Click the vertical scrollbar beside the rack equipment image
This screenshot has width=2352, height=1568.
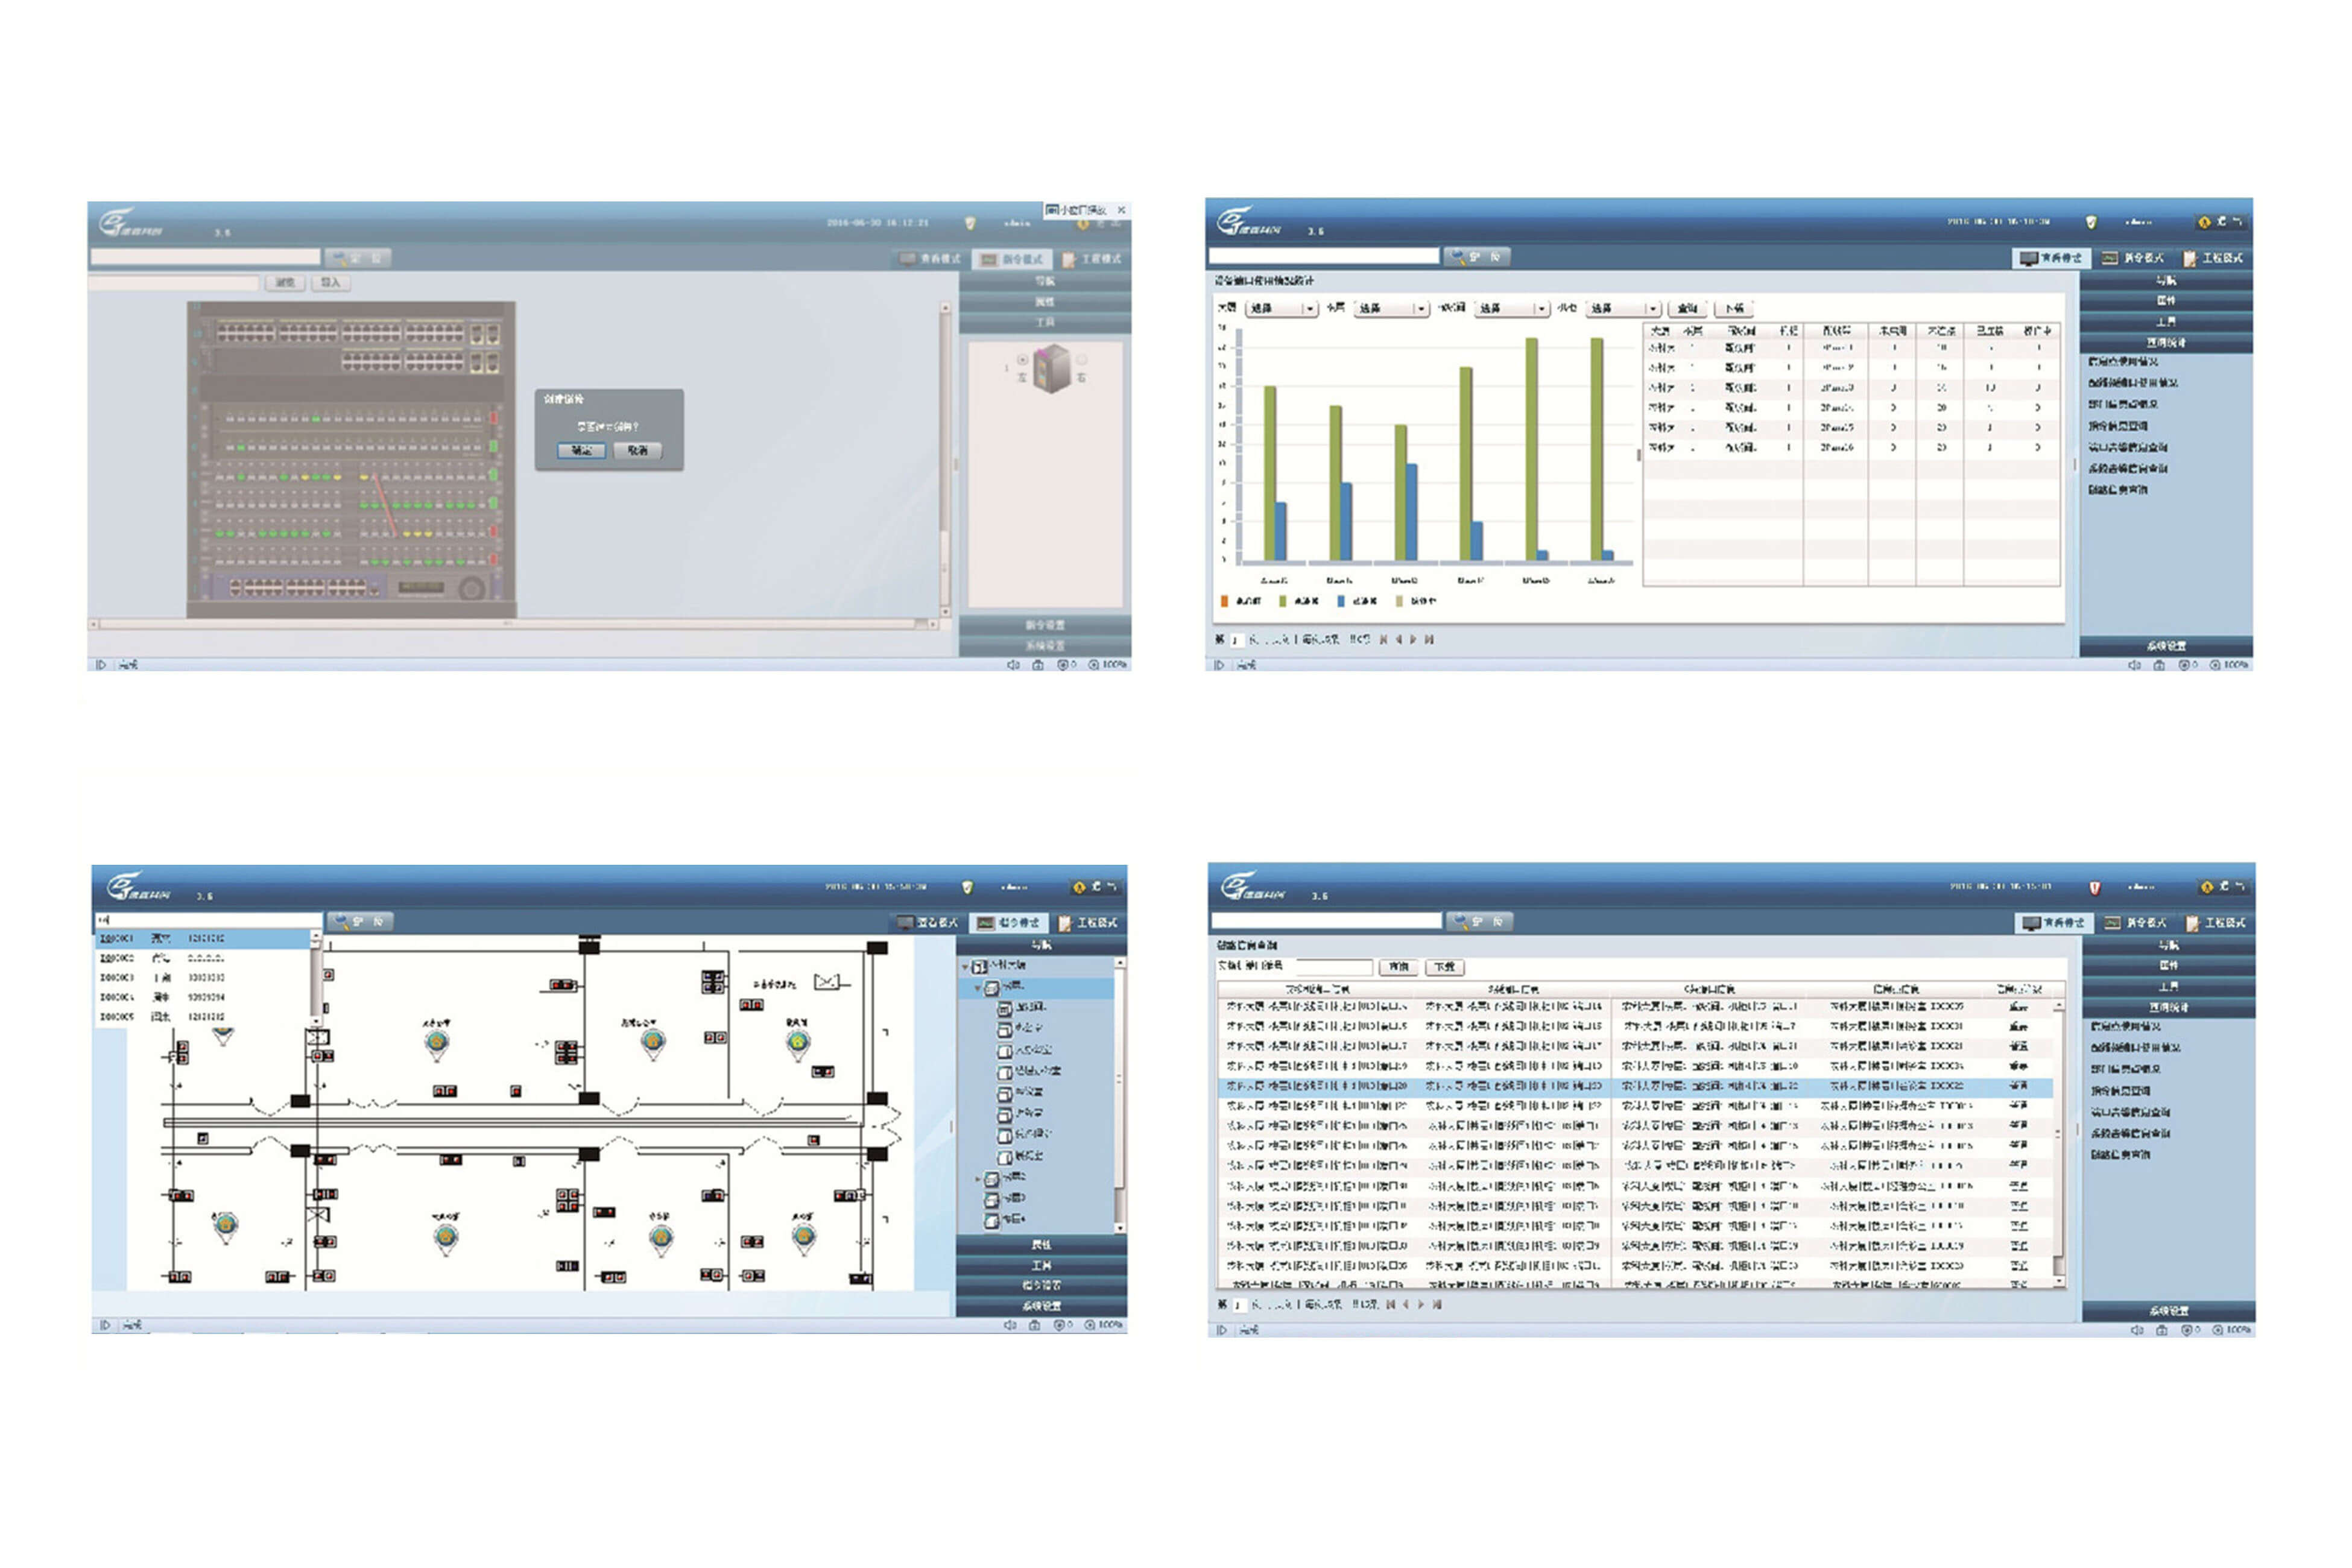click(x=945, y=460)
